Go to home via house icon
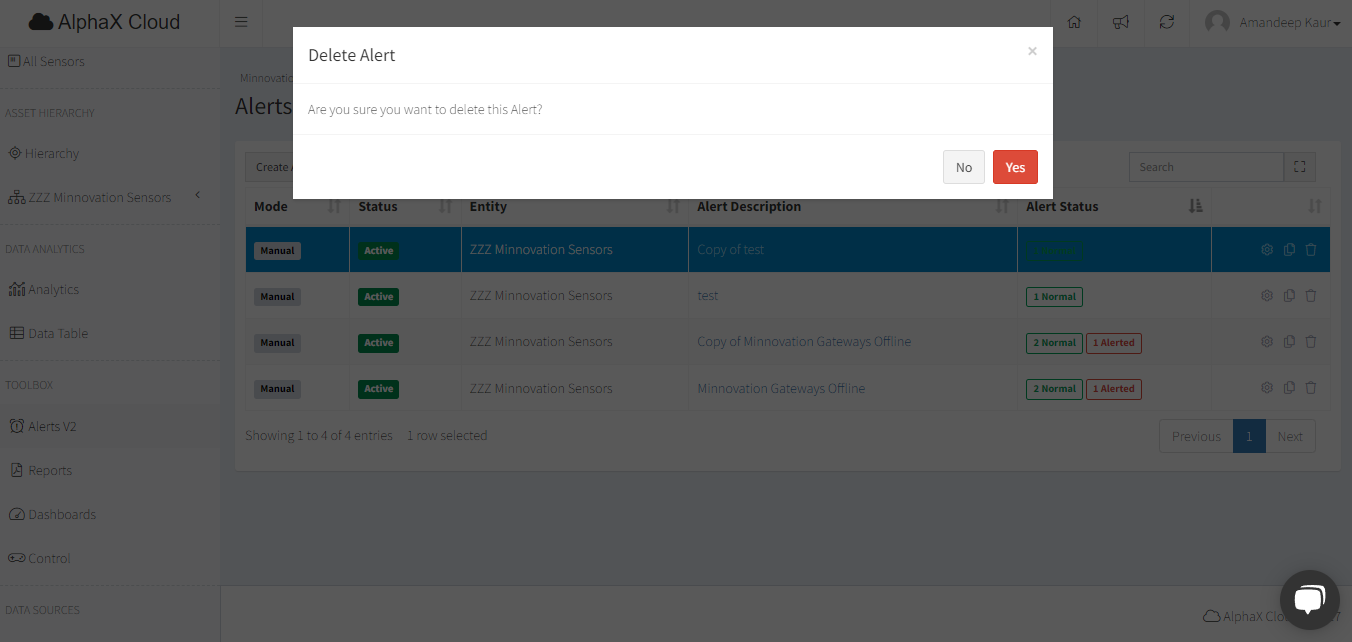Image resolution: width=1352 pixels, height=642 pixels. (x=1074, y=22)
